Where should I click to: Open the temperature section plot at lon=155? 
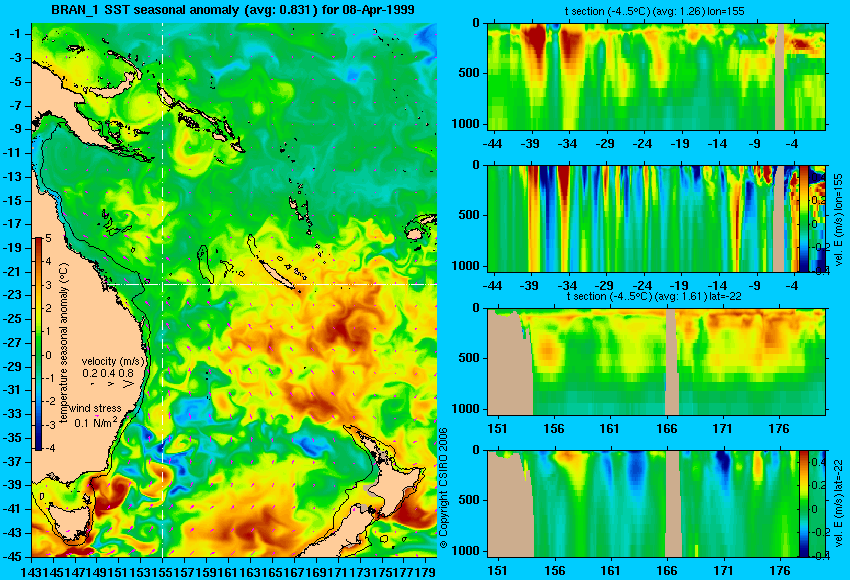pos(657,76)
